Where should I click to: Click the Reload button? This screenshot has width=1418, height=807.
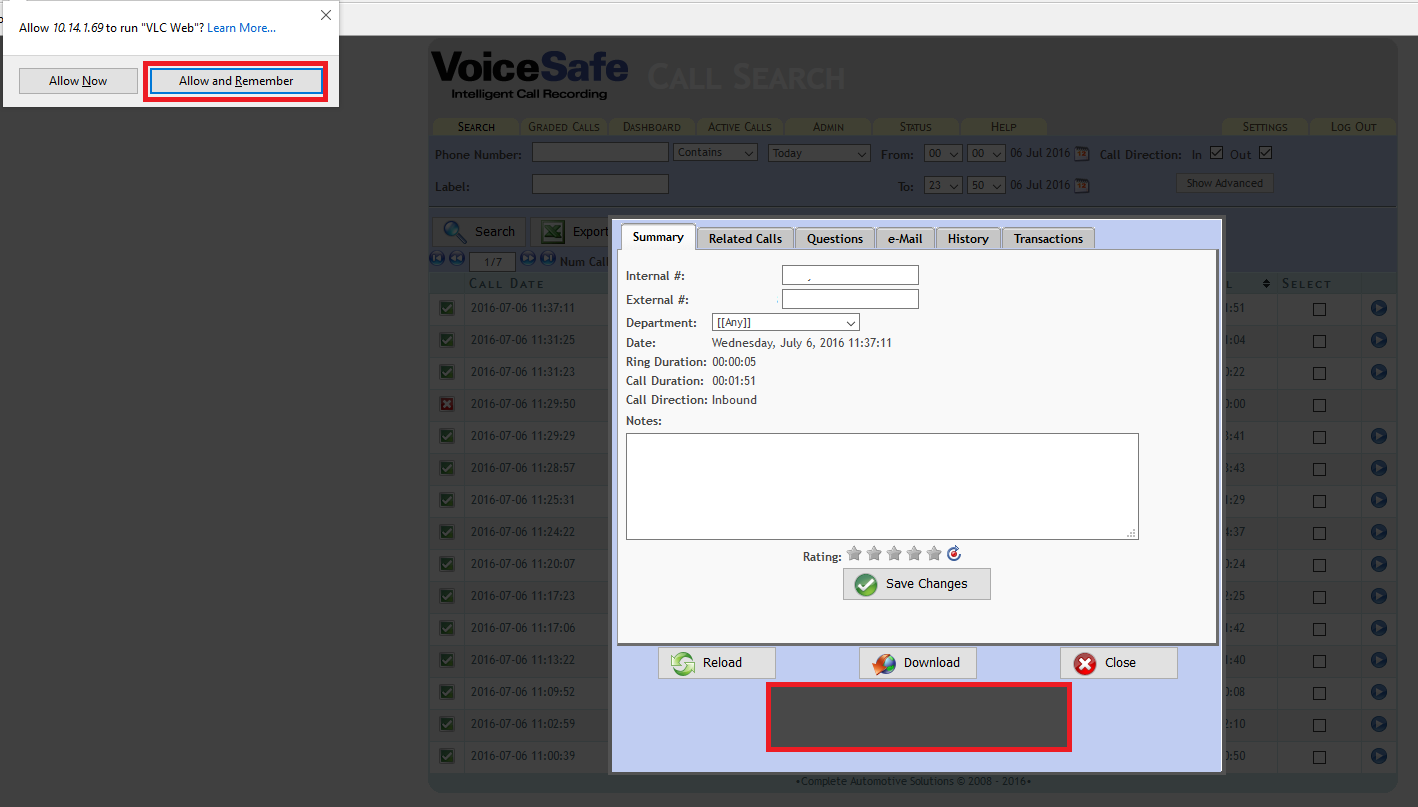[716, 663]
